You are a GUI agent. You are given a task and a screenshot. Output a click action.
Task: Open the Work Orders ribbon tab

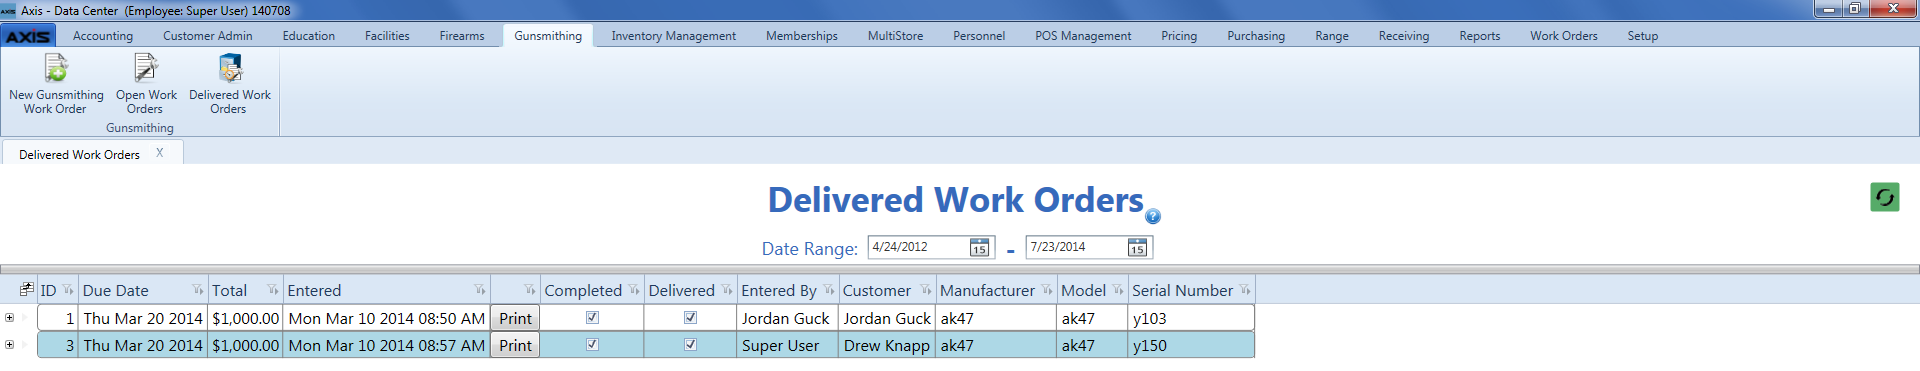(x=1563, y=36)
